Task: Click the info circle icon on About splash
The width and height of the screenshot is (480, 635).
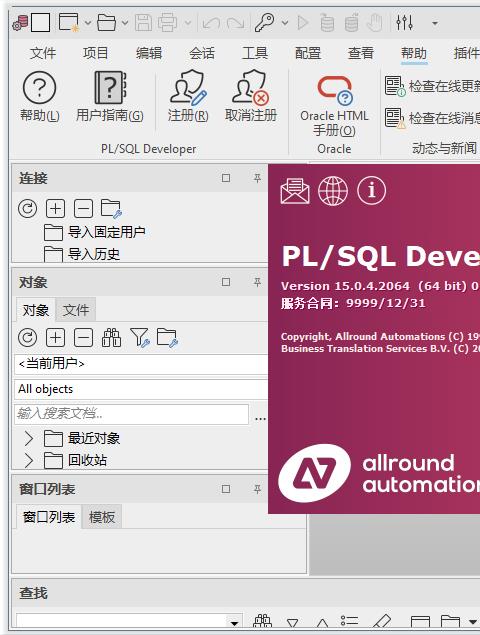Action: [x=371, y=190]
